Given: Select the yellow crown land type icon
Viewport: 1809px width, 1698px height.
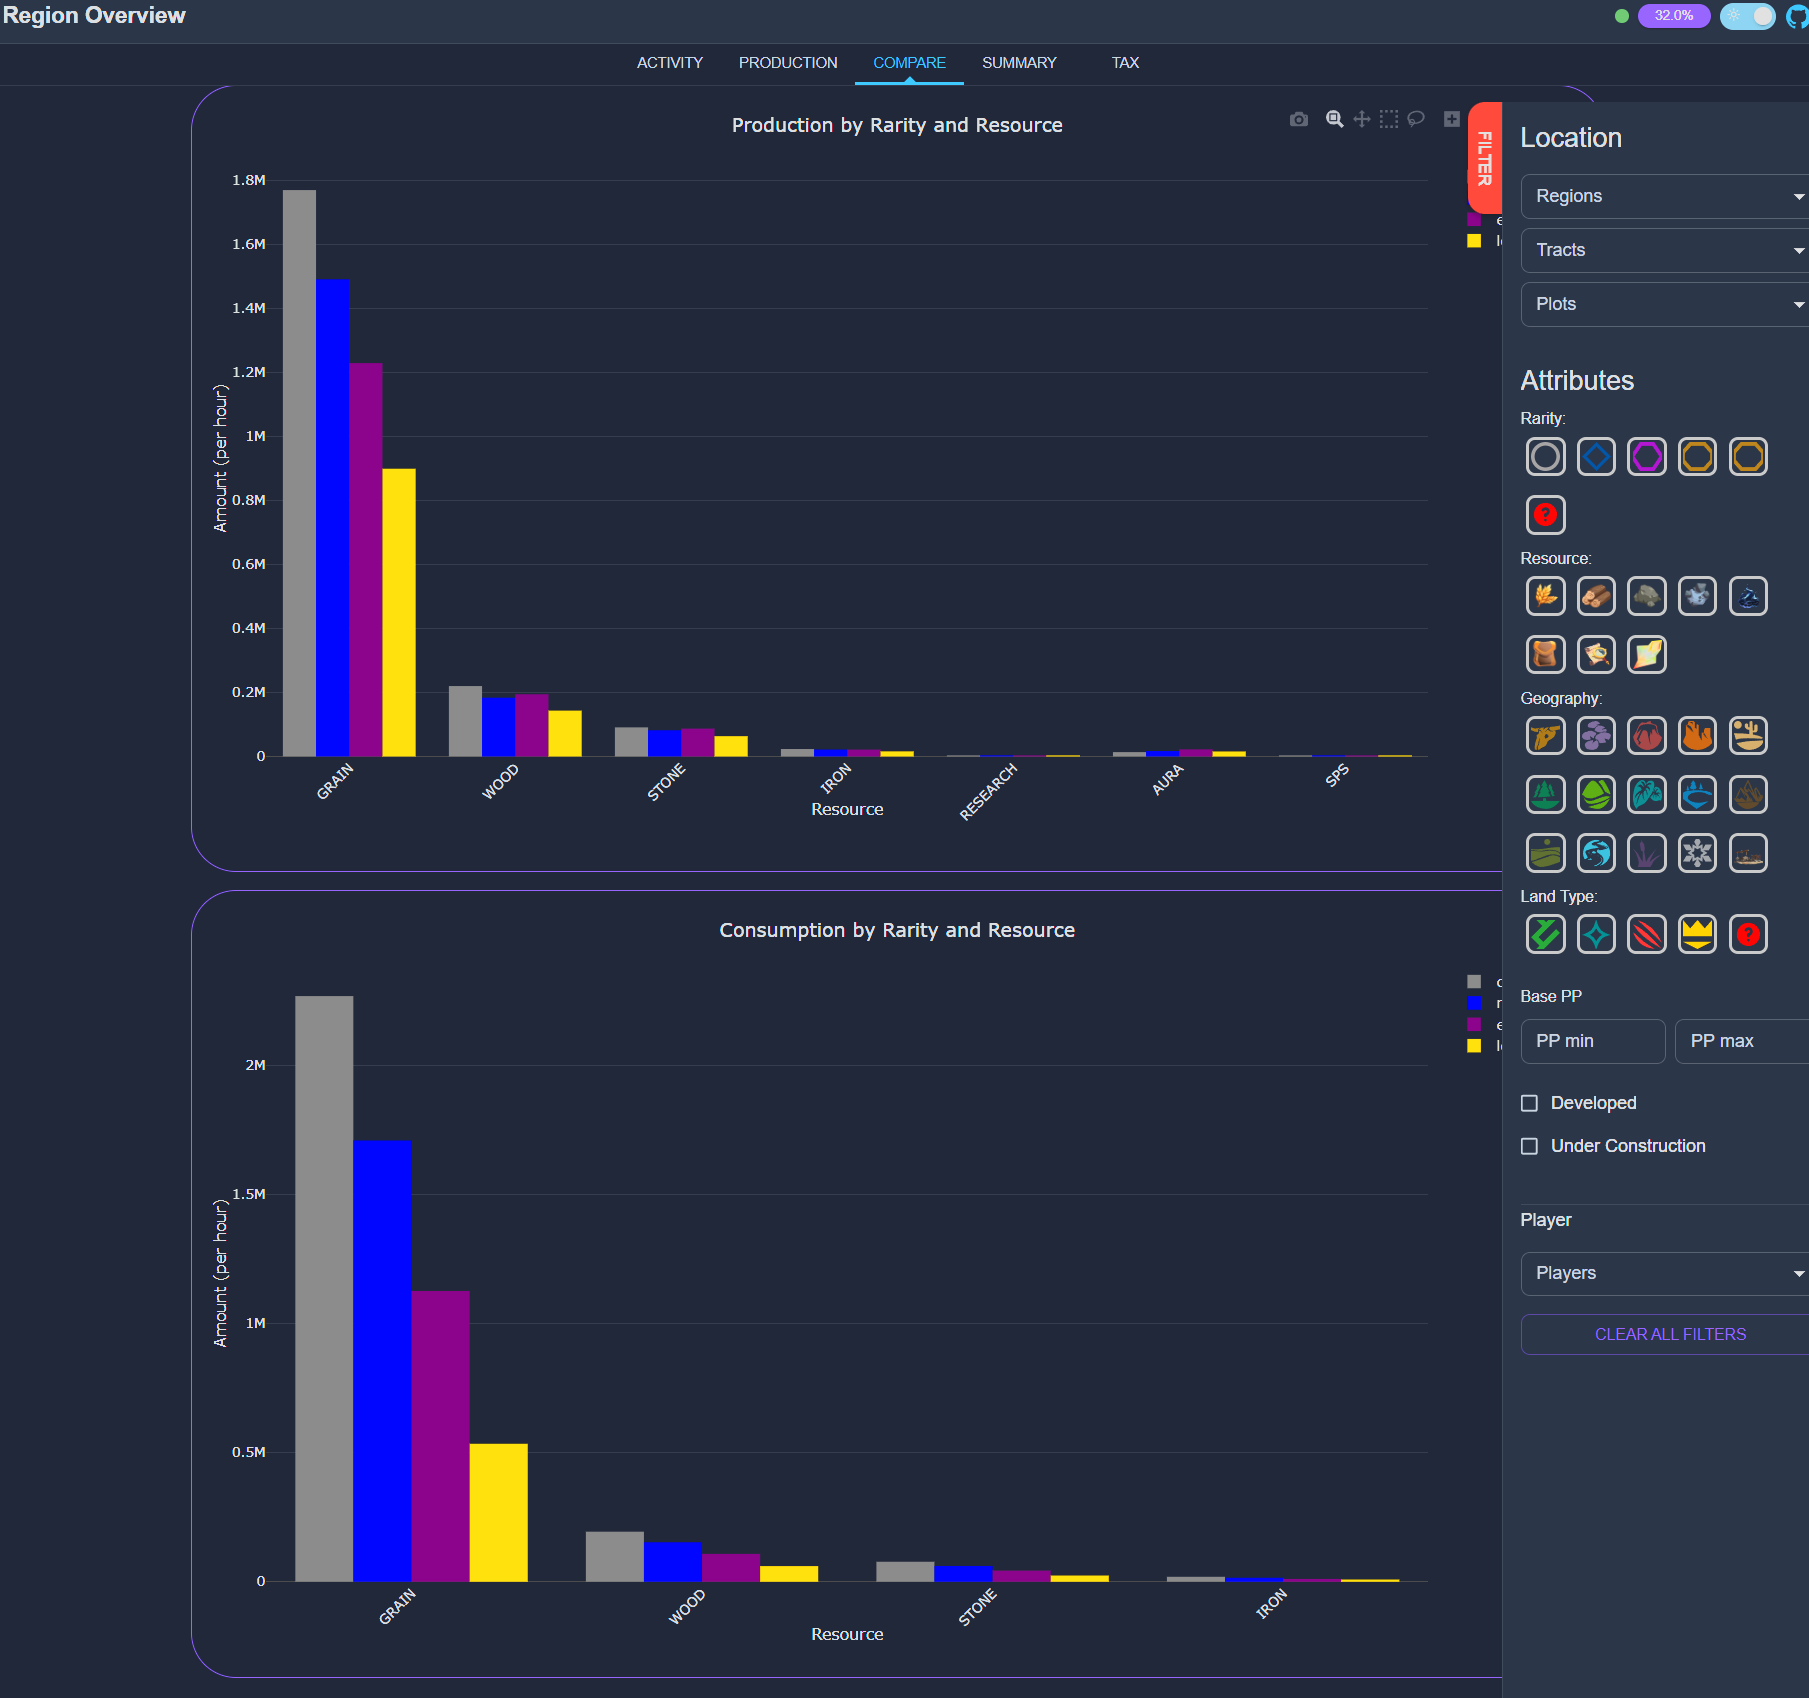Looking at the screenshot, I should [x=1697, y=934].
